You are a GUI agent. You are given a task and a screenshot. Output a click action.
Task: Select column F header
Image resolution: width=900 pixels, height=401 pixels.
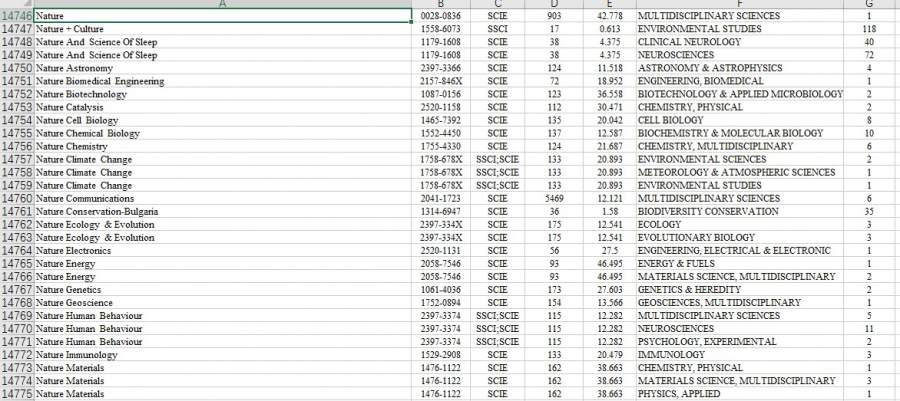pos(740,4)
